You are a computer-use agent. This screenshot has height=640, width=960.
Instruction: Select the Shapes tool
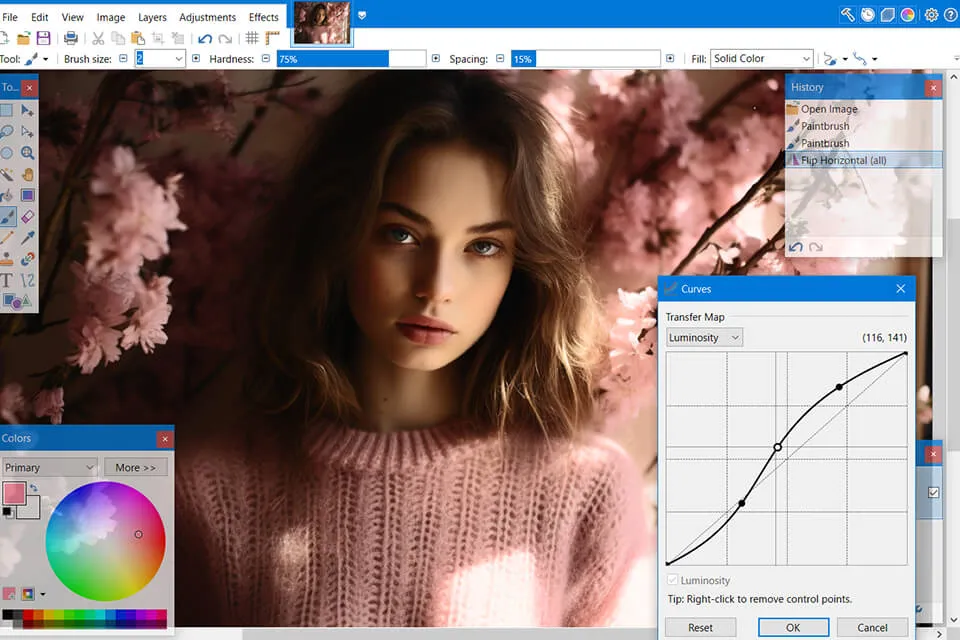16,301
